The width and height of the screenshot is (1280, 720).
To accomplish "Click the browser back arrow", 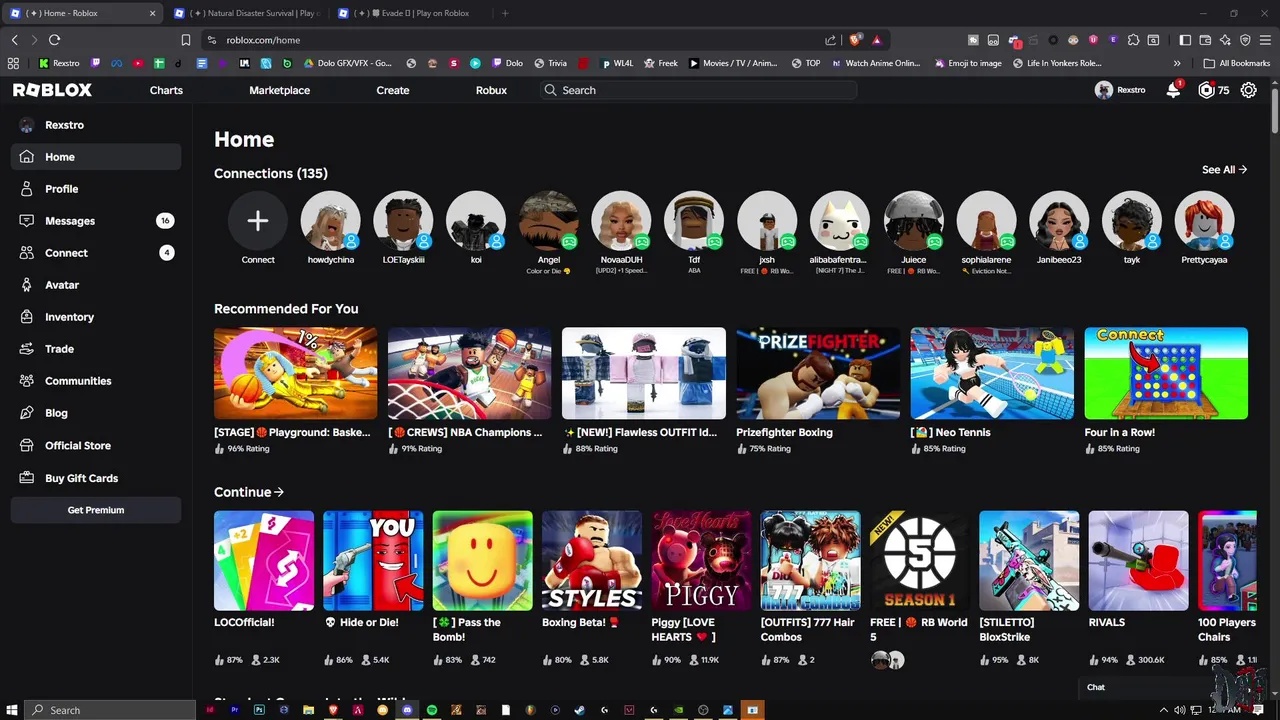I will (x=14, y=40).
